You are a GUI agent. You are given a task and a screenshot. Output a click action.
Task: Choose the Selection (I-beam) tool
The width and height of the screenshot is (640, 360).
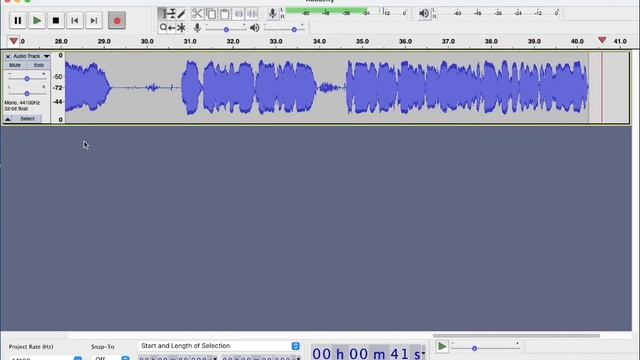tap(163, 14)
